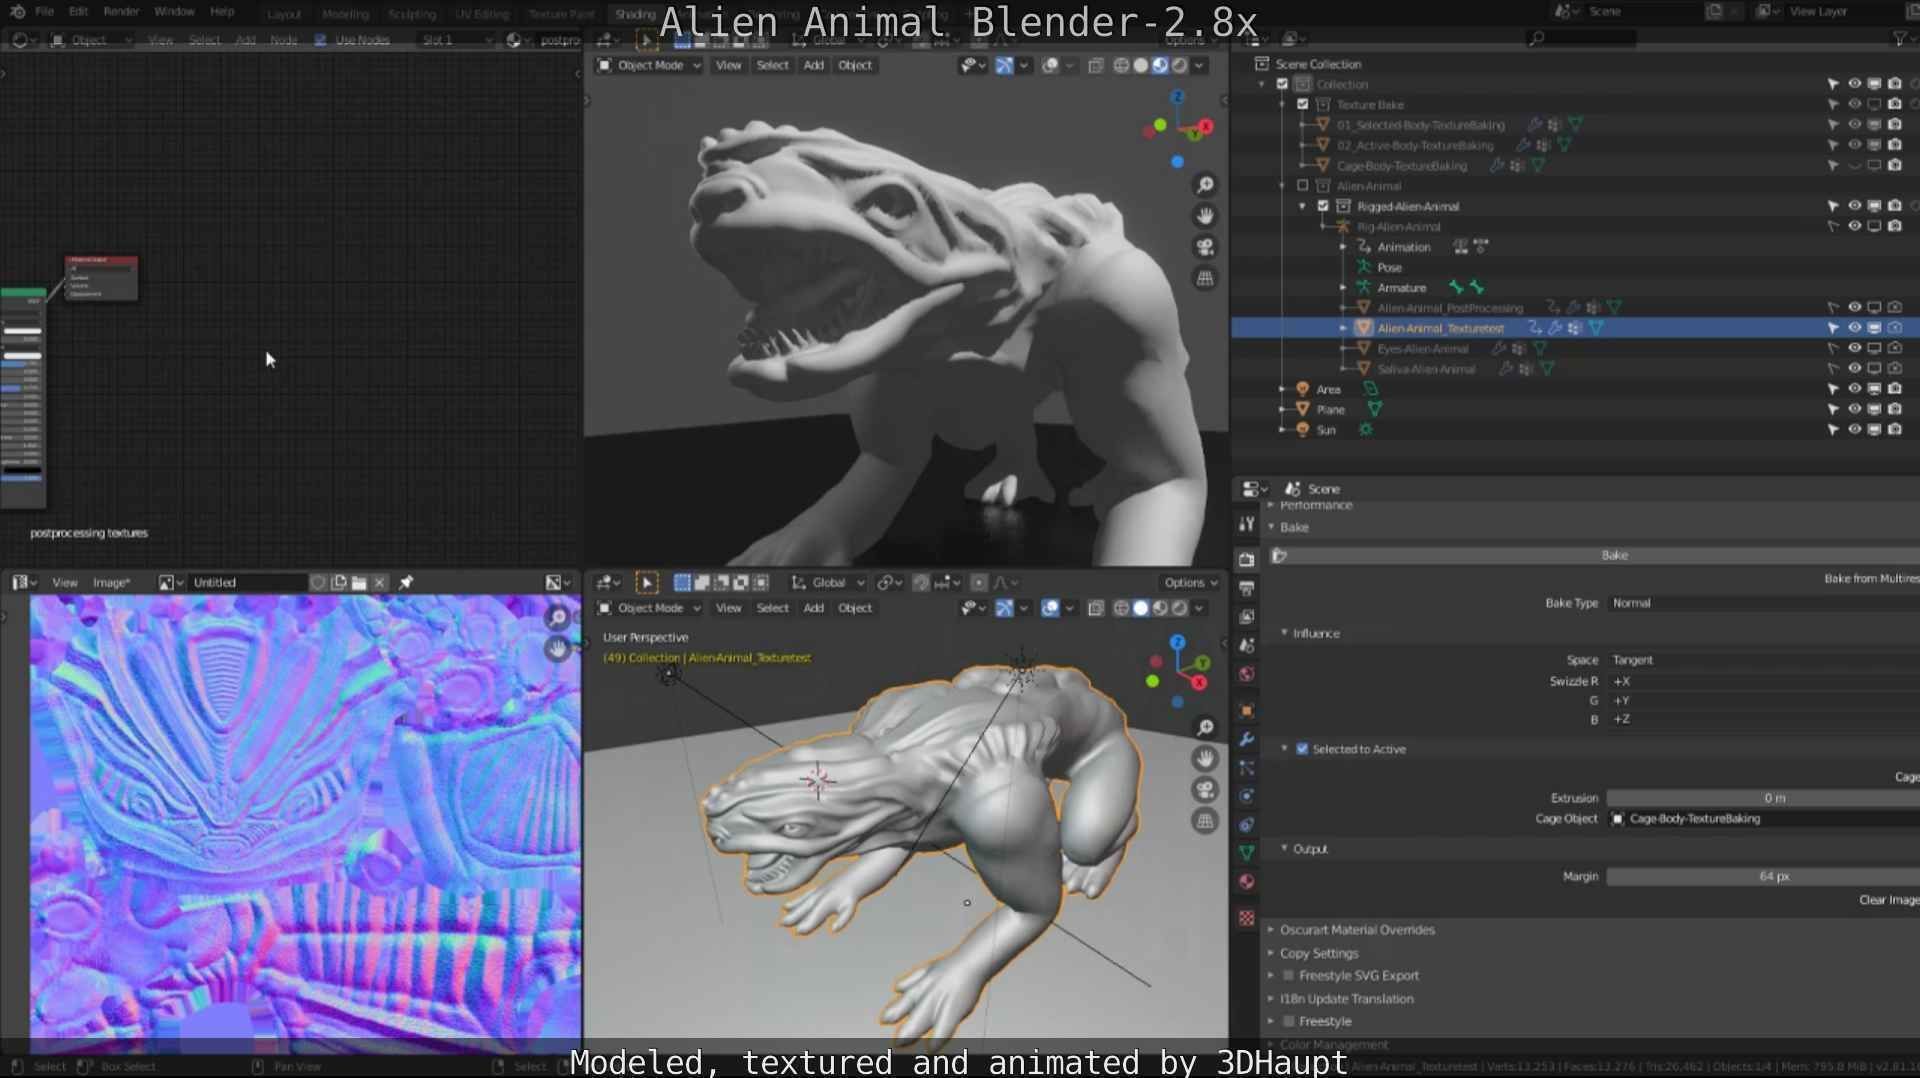Click the Extrusion value slider
Image resolution: width=1920 pixels, height=1078 pixels.
pos(1762,798)
